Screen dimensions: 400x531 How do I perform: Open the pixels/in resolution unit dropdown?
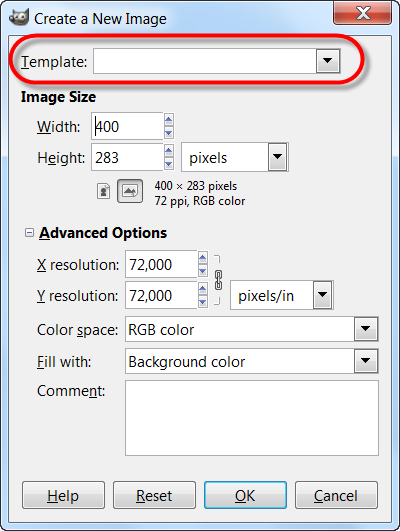click(x=322, y=295)
